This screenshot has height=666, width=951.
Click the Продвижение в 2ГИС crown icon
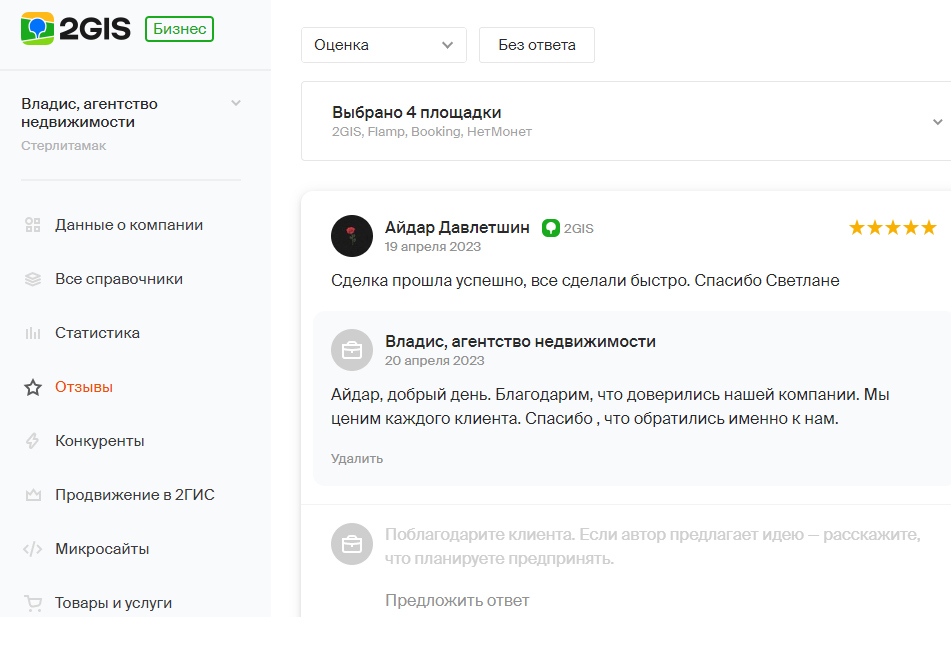33,495
